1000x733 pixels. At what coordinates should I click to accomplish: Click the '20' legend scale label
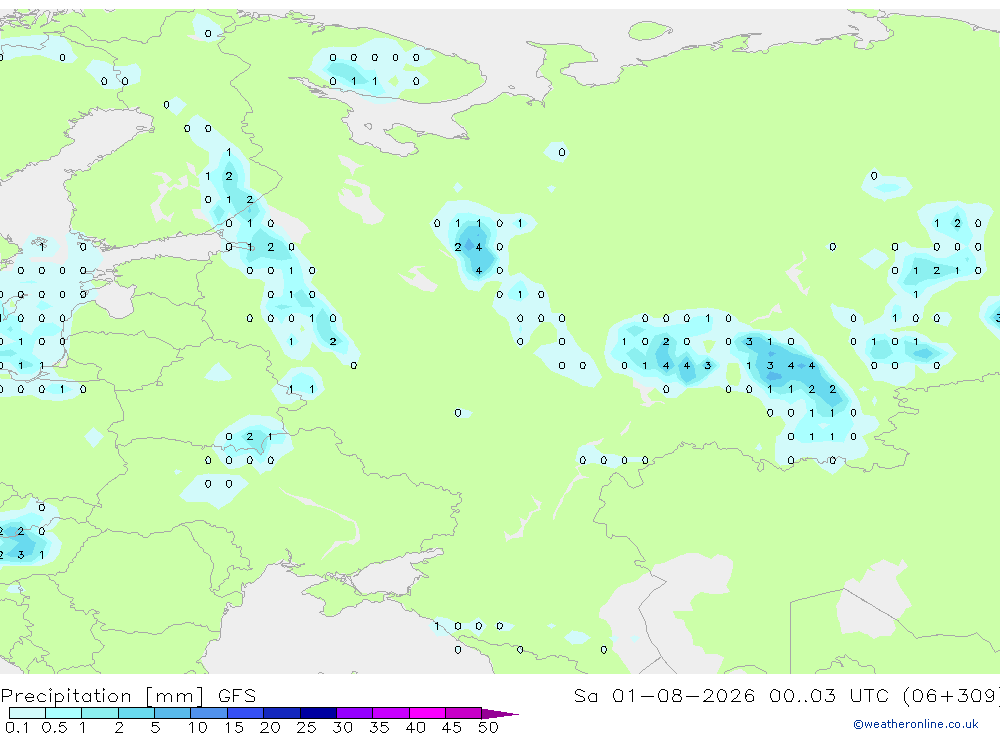click(x=270, y=727)
